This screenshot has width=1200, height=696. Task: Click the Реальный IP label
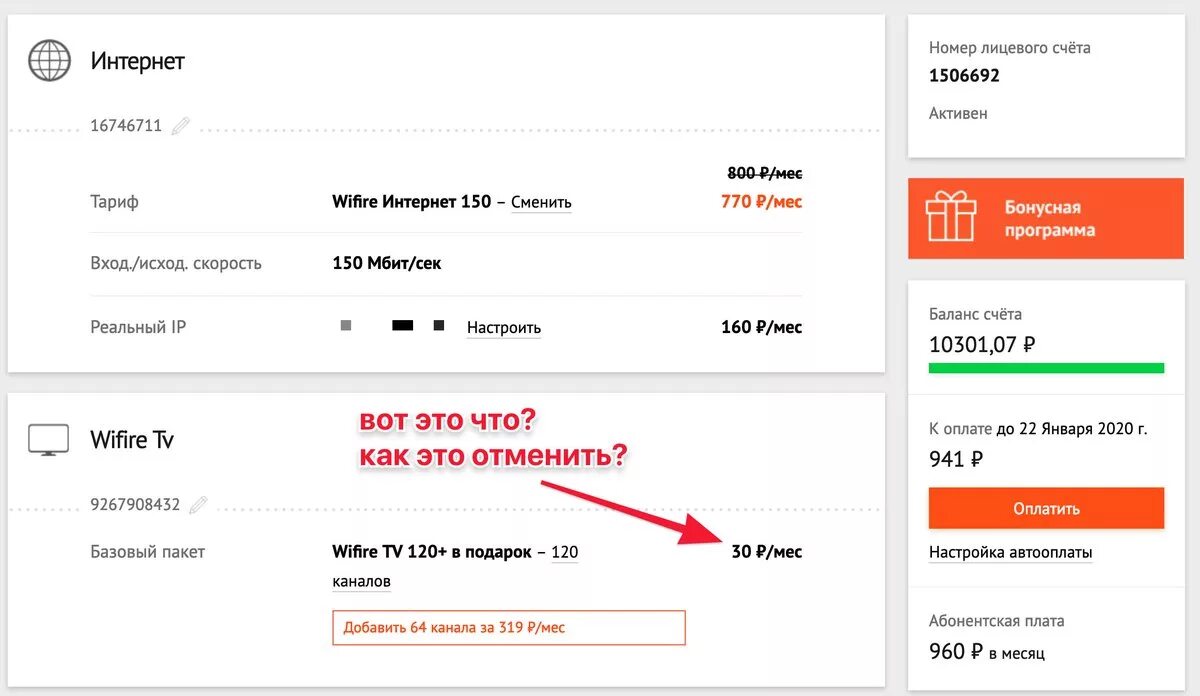pyautogui.click(x=139, y=327)
